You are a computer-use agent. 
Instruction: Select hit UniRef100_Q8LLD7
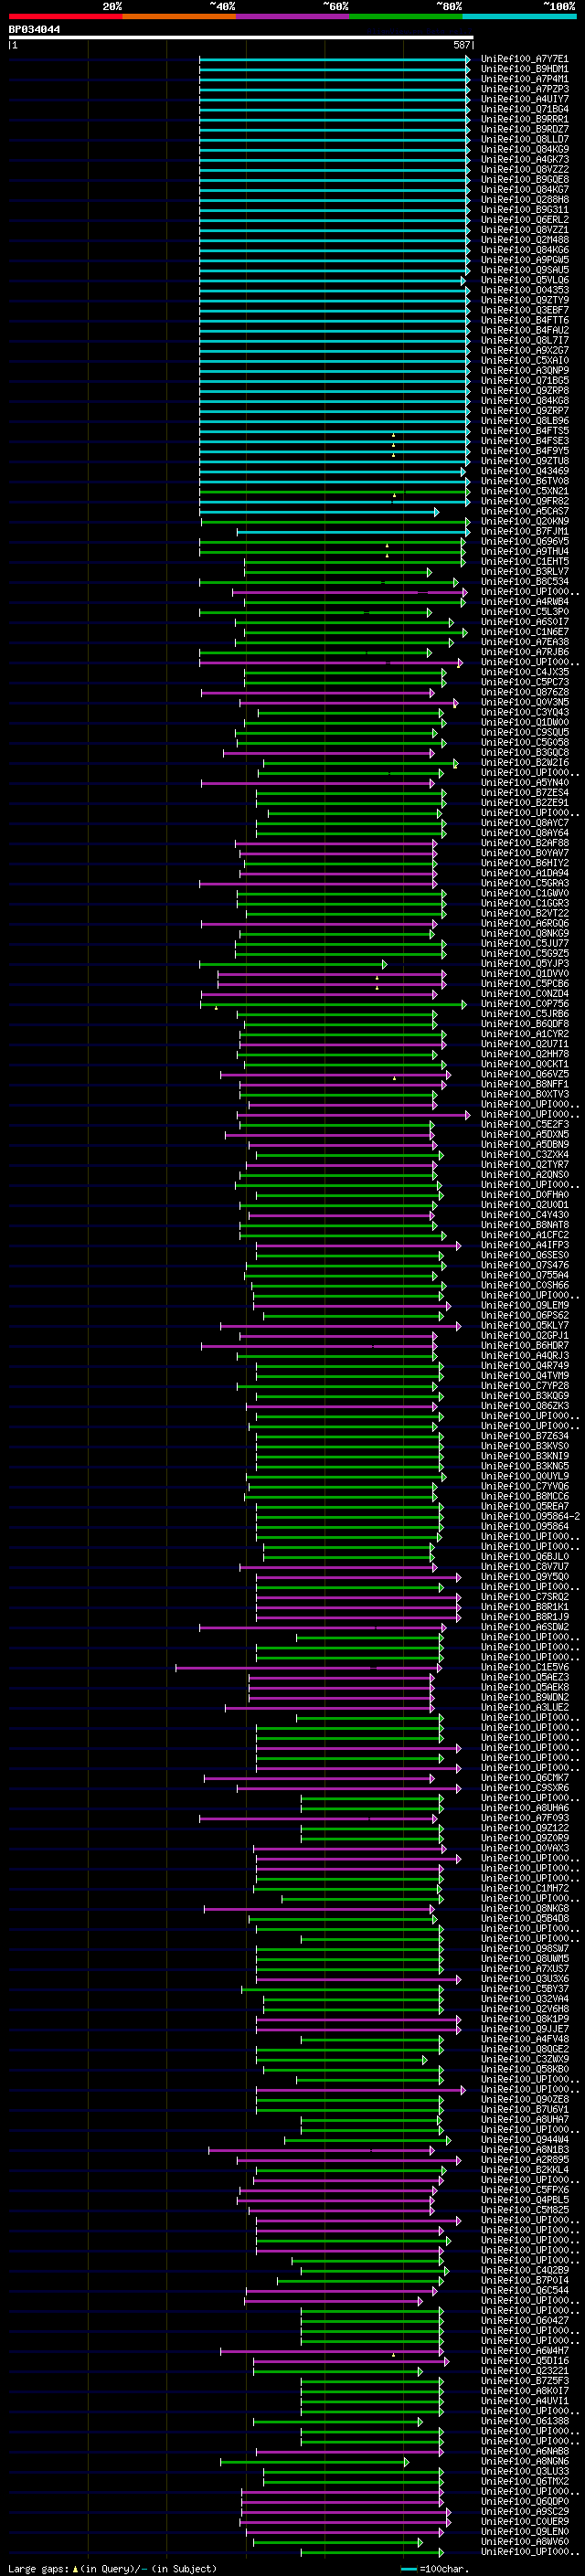524,139
